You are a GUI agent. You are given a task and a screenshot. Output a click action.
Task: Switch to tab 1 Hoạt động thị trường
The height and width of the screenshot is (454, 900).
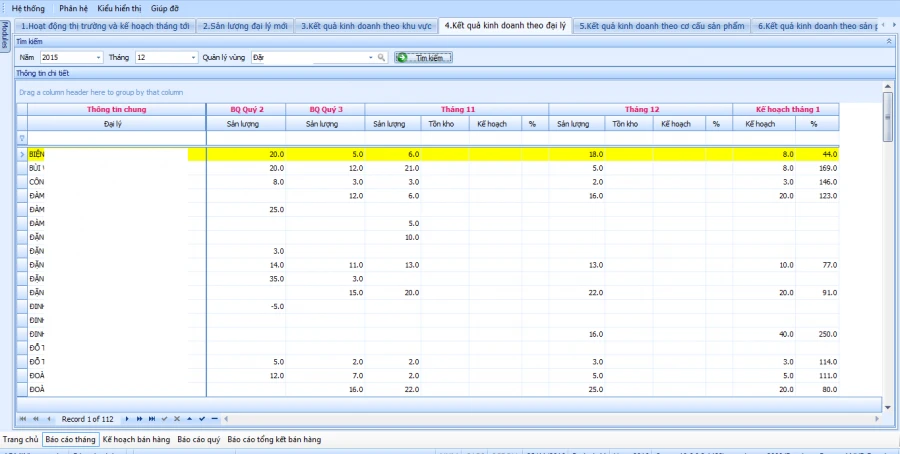[x=105, y=26]
